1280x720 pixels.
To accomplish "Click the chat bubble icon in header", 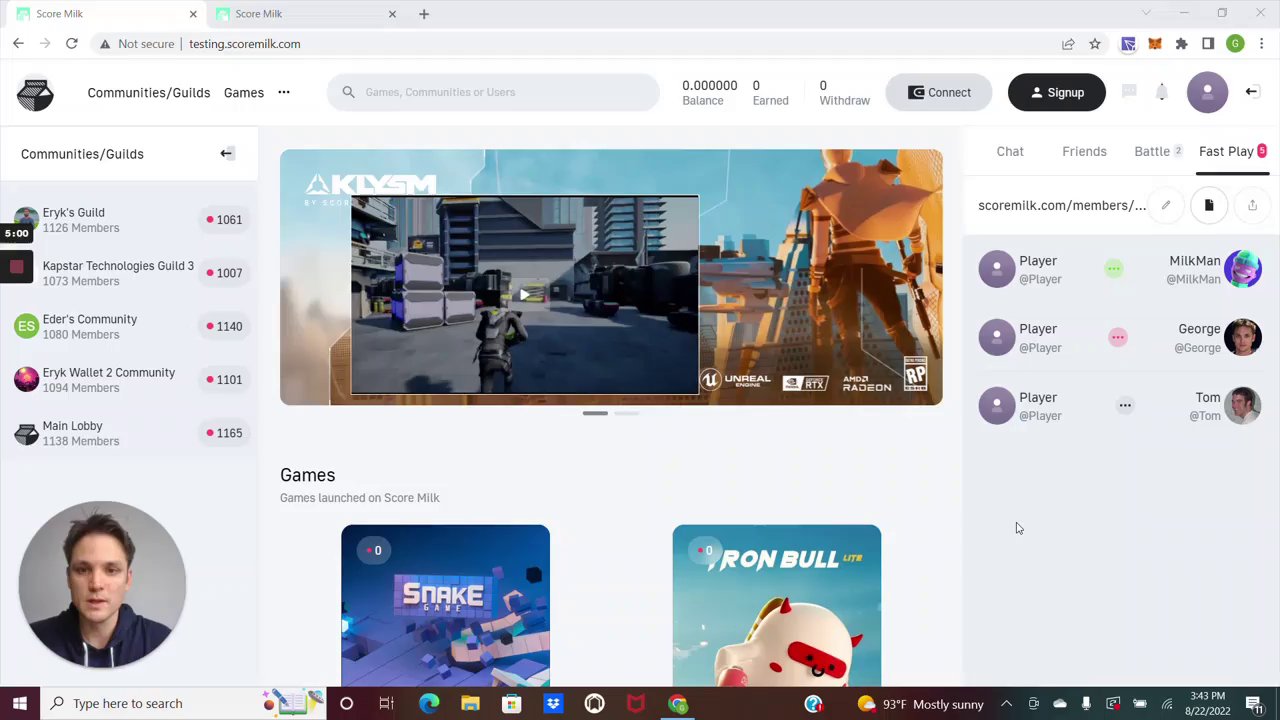I will (1129, 92).
